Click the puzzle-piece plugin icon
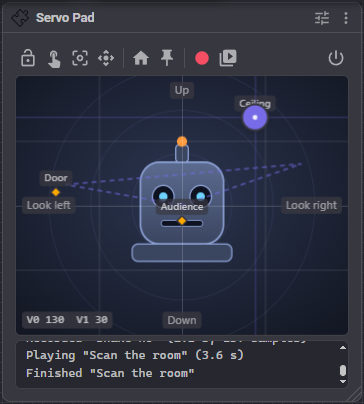Screen dimensions: 364x404 [x=20, y=18]
